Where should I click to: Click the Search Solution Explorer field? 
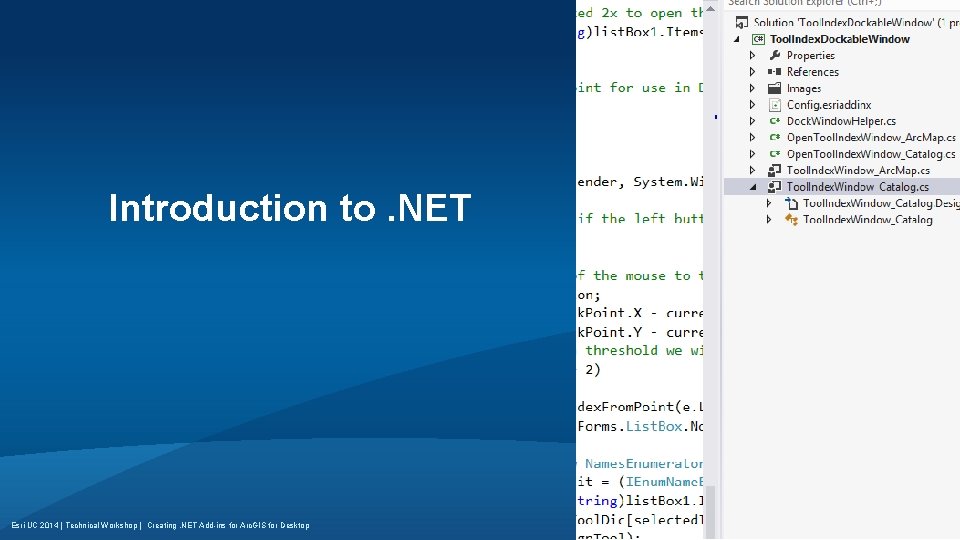[842, 3]
